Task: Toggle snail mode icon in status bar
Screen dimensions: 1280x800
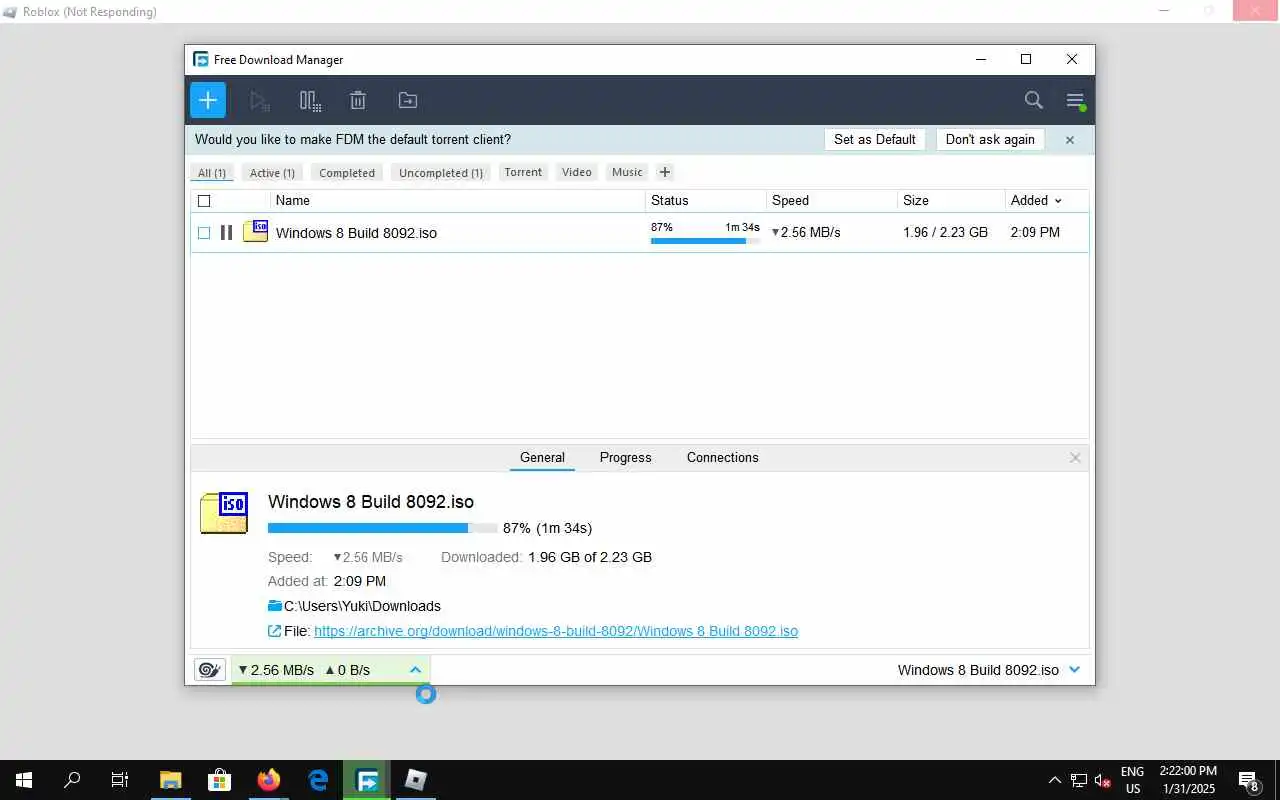Action: tap(210, 670)
